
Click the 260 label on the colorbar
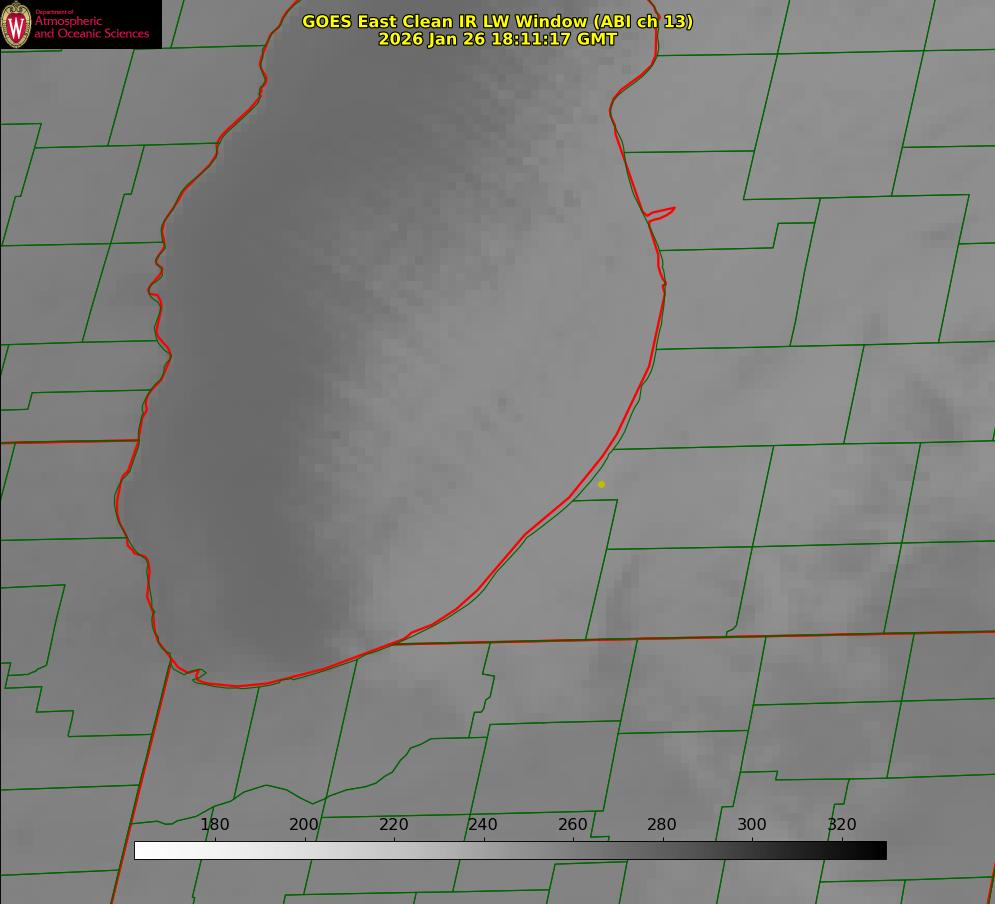(573, 825)
